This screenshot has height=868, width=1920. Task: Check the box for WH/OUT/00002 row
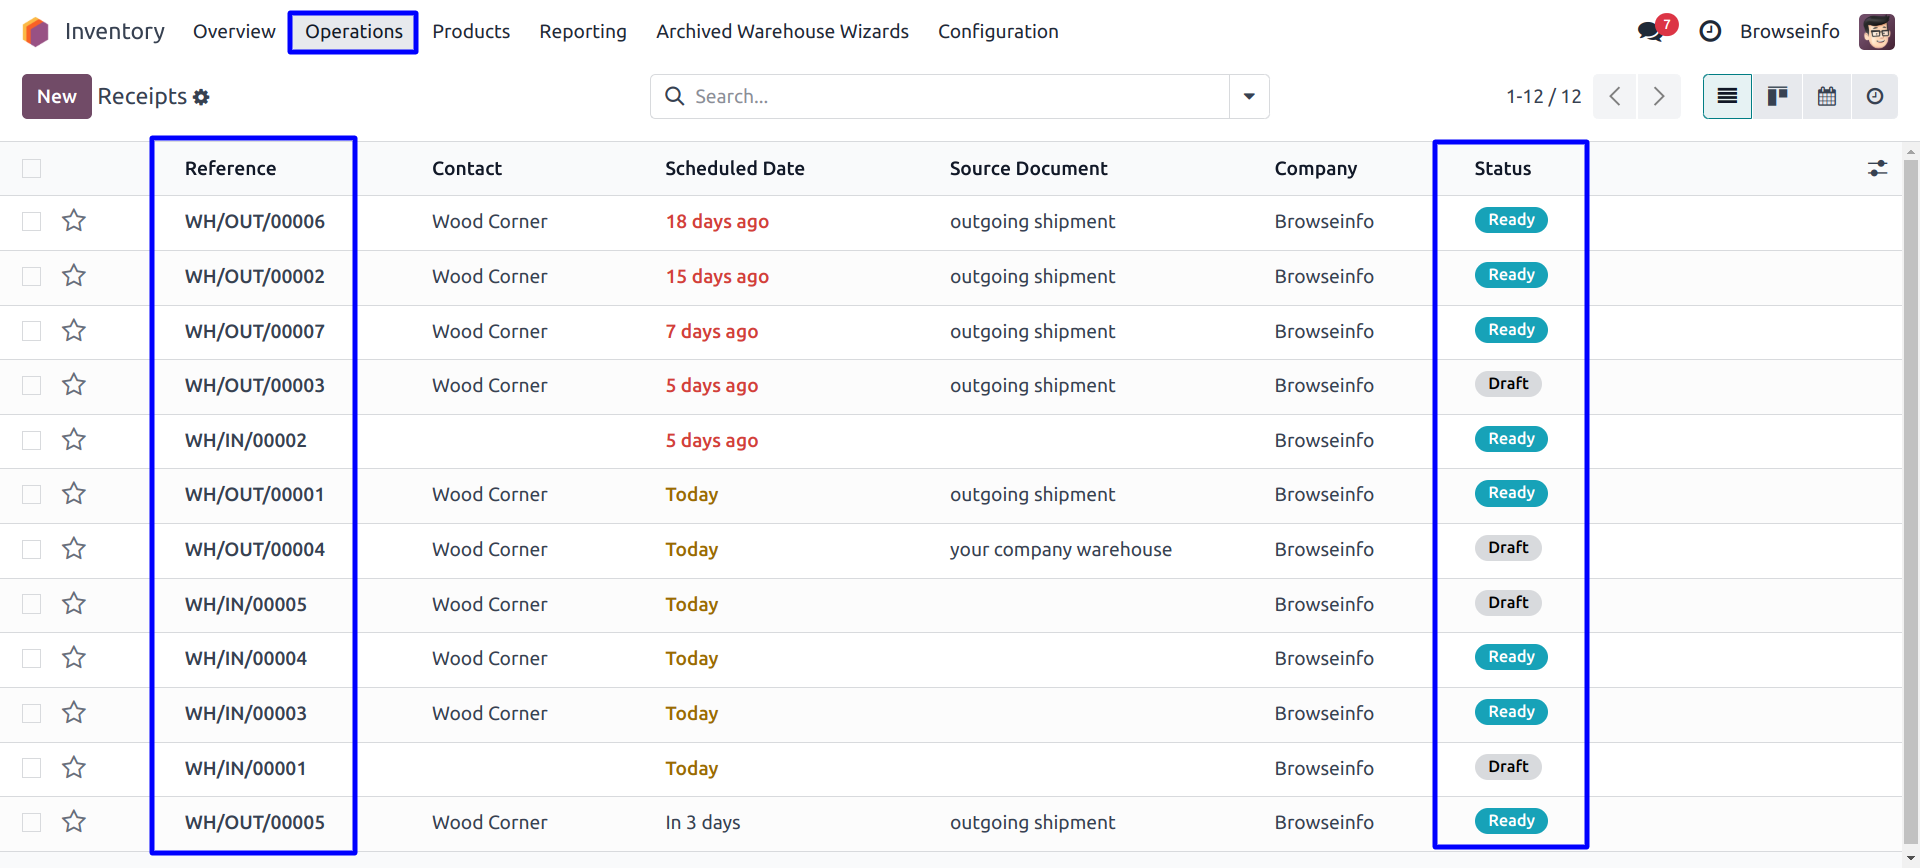[x=32, y=276]
